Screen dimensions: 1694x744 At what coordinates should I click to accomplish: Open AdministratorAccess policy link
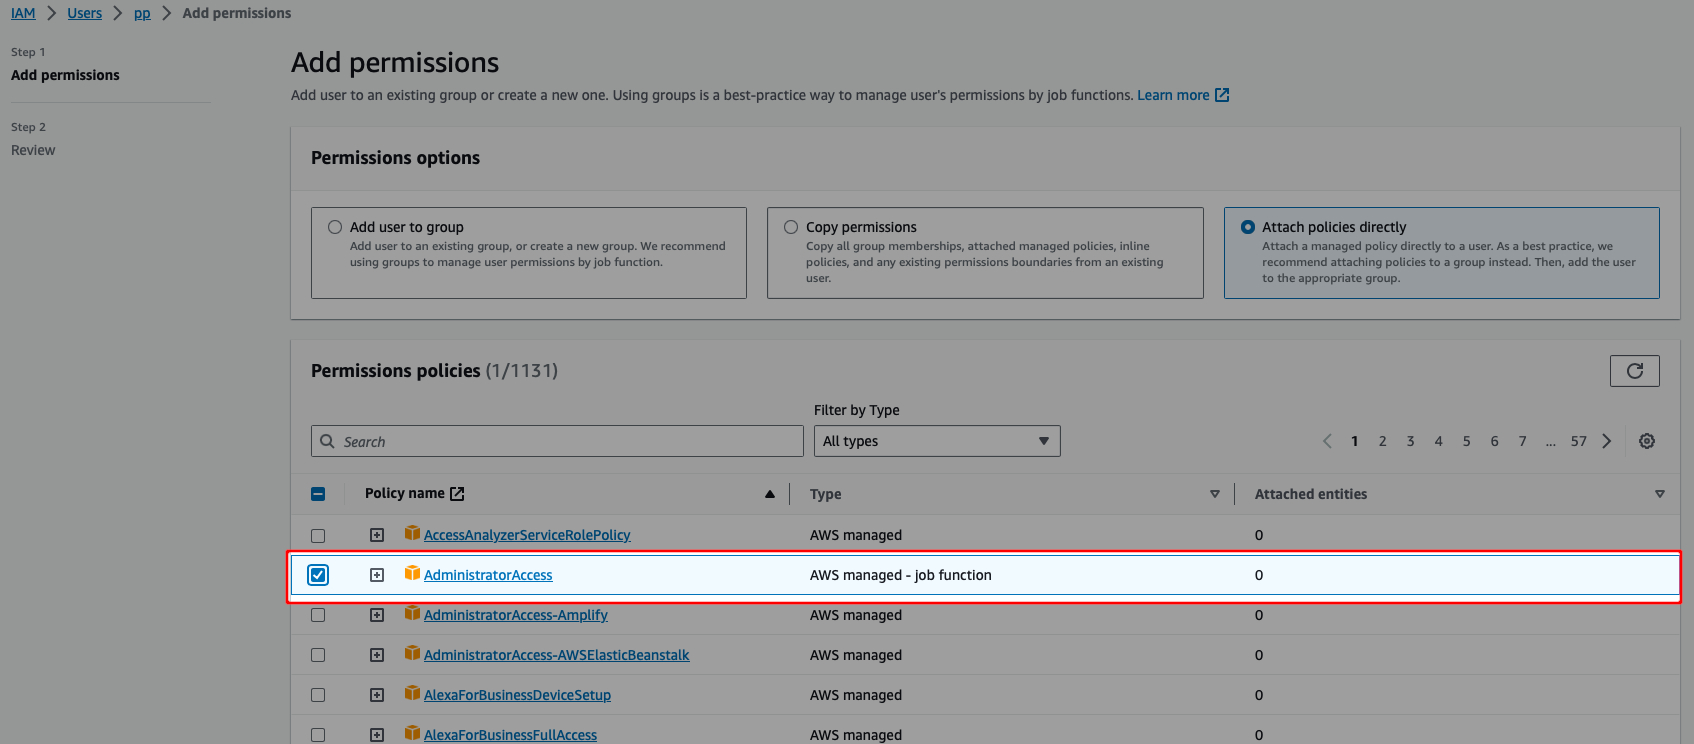coord(488,575)
